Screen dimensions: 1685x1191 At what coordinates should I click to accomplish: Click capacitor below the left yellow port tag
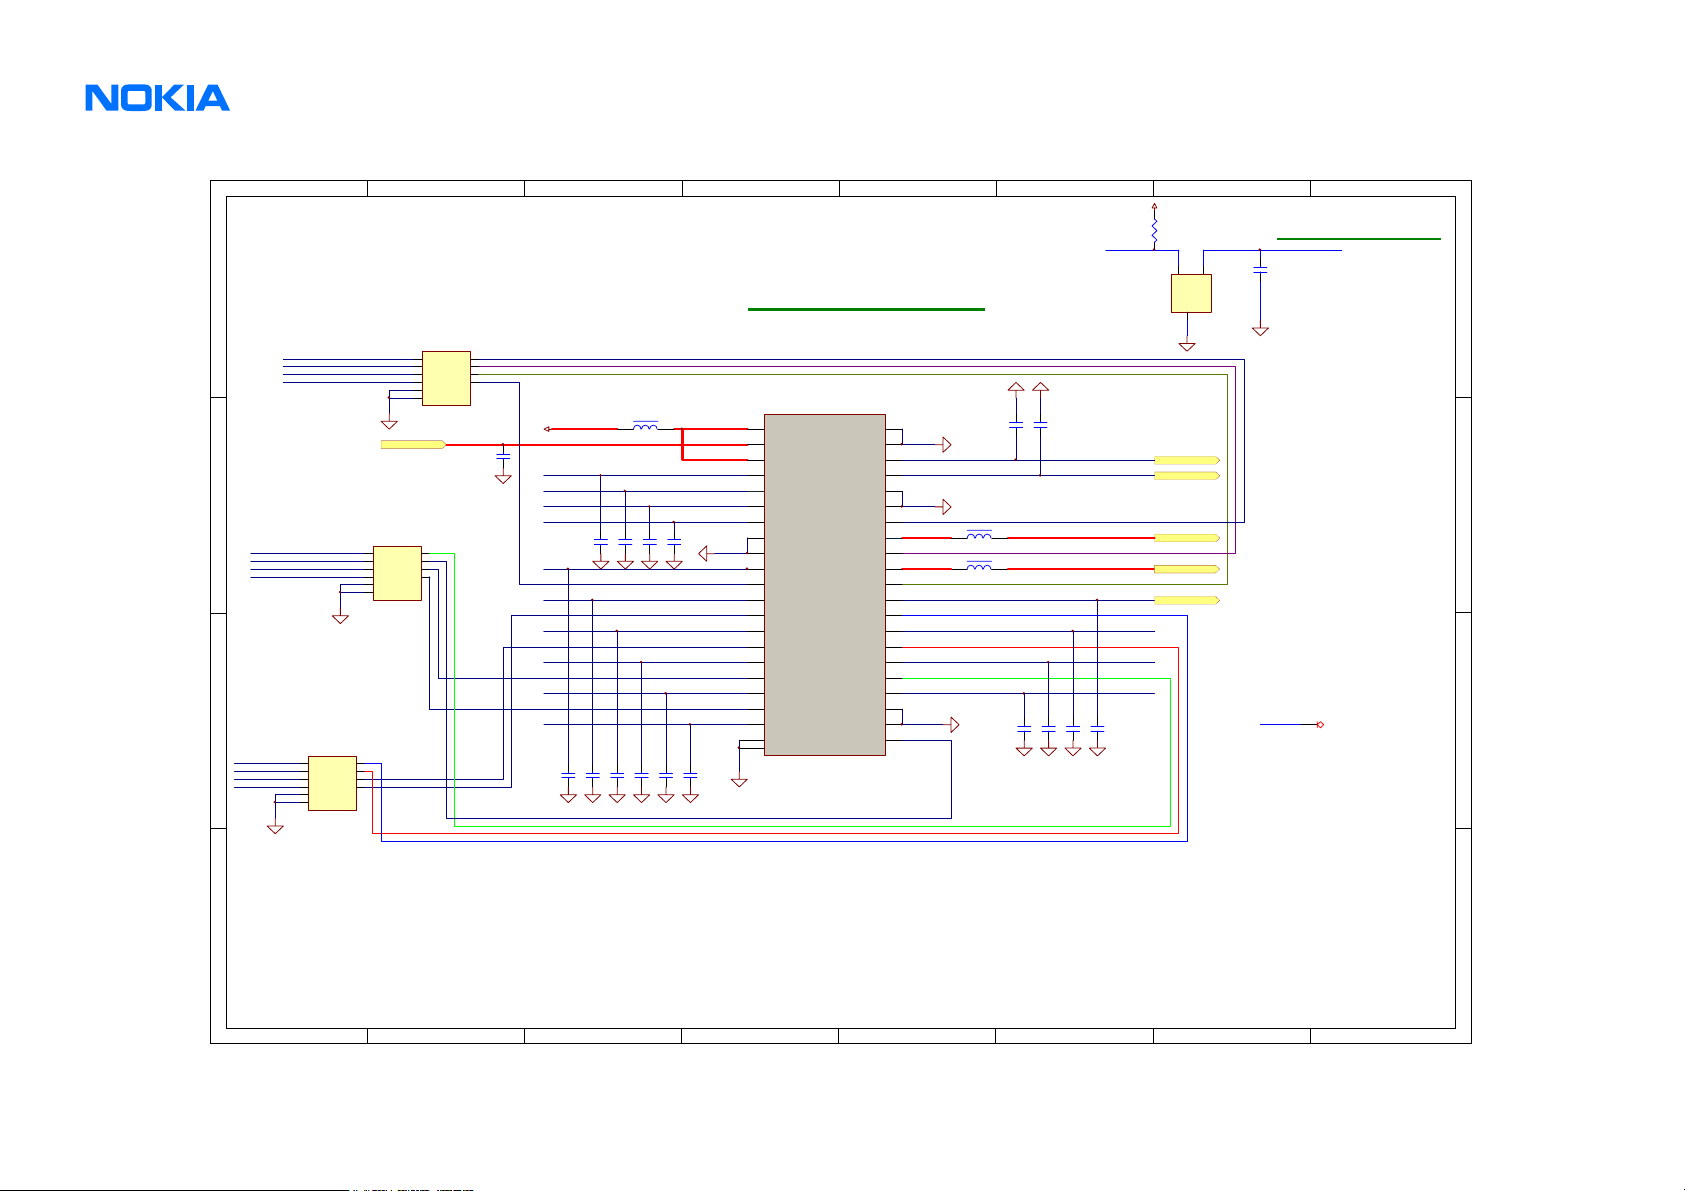click(503, 457)
